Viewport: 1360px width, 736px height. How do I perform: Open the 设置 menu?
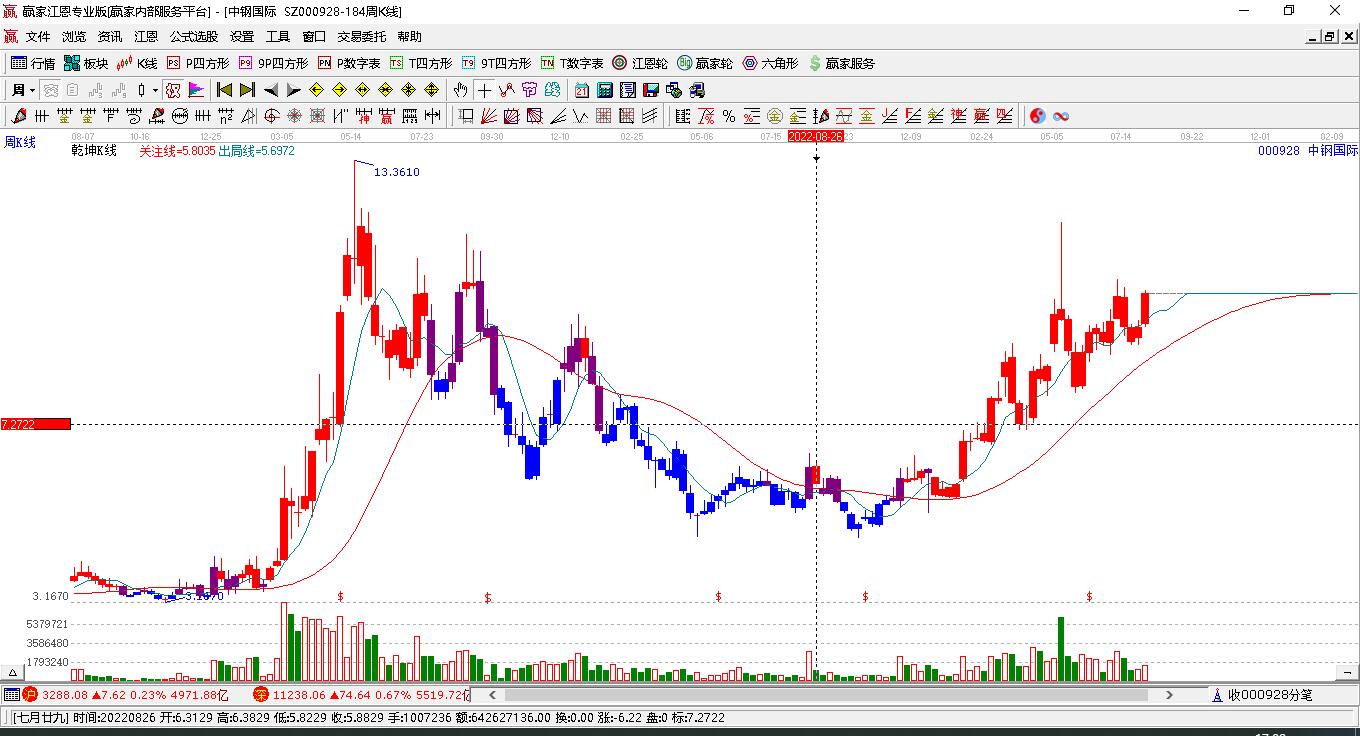[x=242, y=36]
